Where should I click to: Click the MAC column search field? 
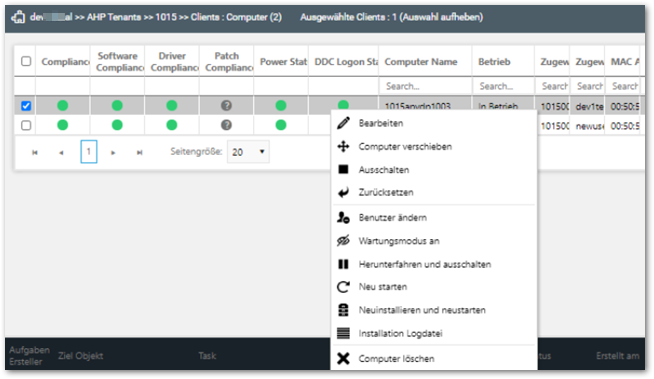[623, 86]
